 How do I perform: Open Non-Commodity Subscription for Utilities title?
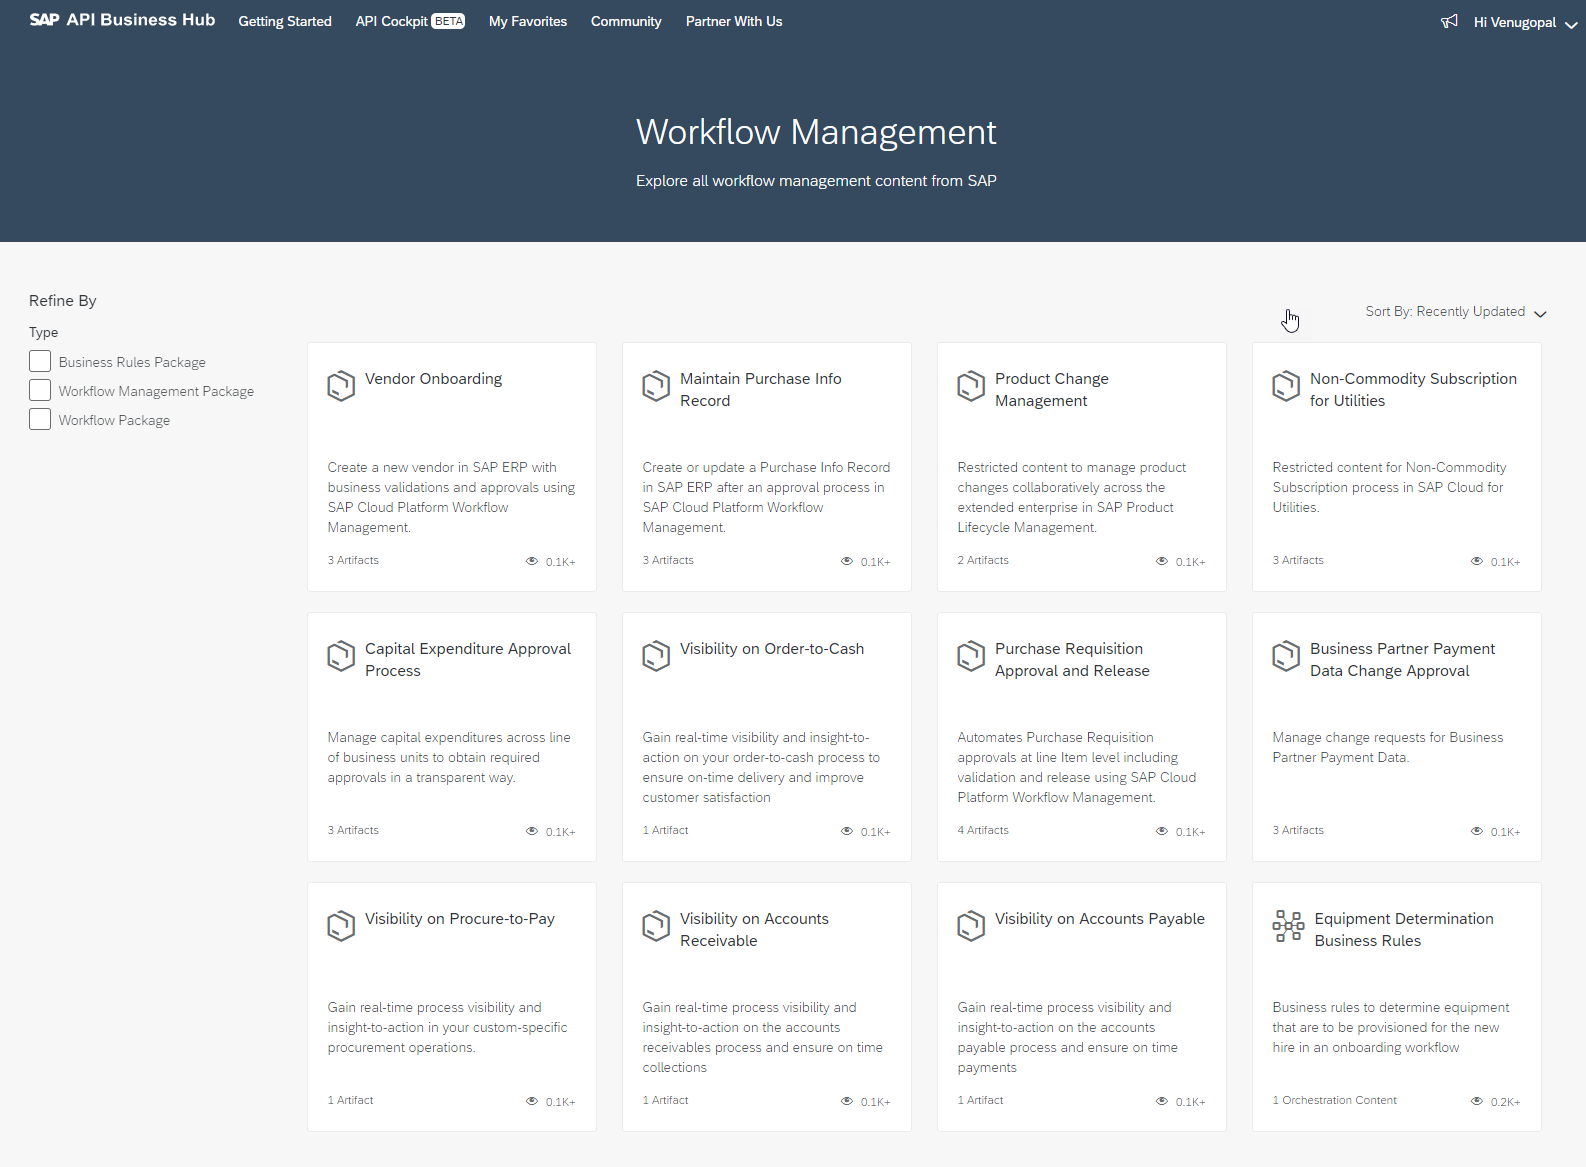pyautogui.click(x=1414, y=390)
